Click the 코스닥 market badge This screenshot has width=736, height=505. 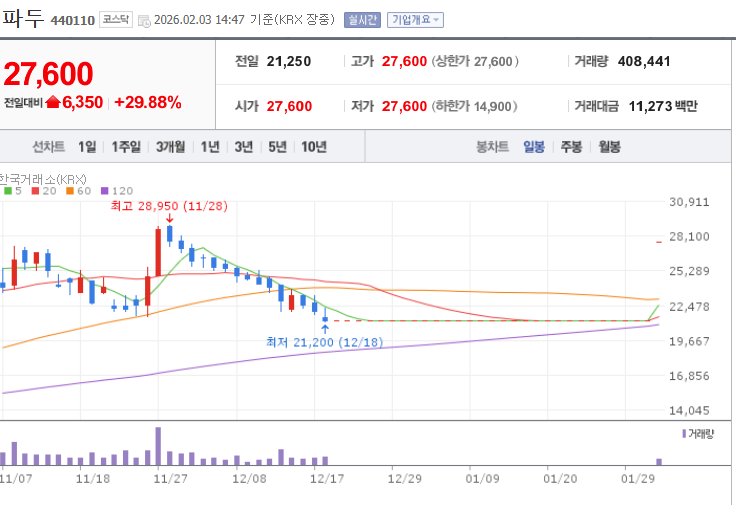(x=116, y=20)
